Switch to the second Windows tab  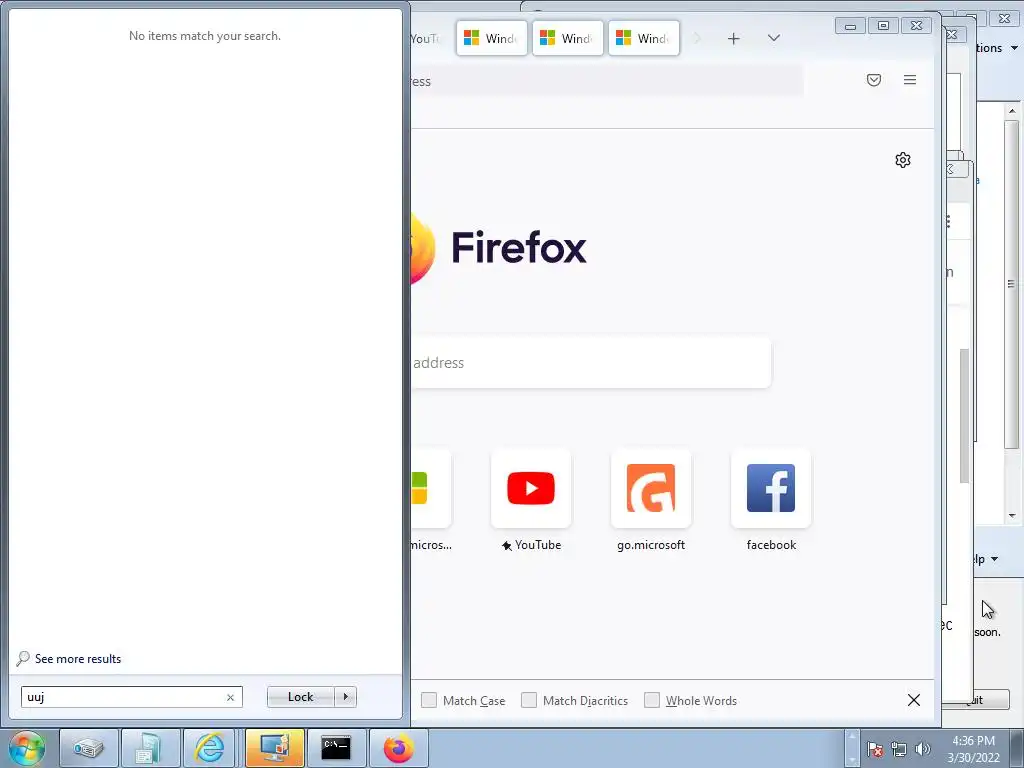pyautogui.click(x=568, y=39)
